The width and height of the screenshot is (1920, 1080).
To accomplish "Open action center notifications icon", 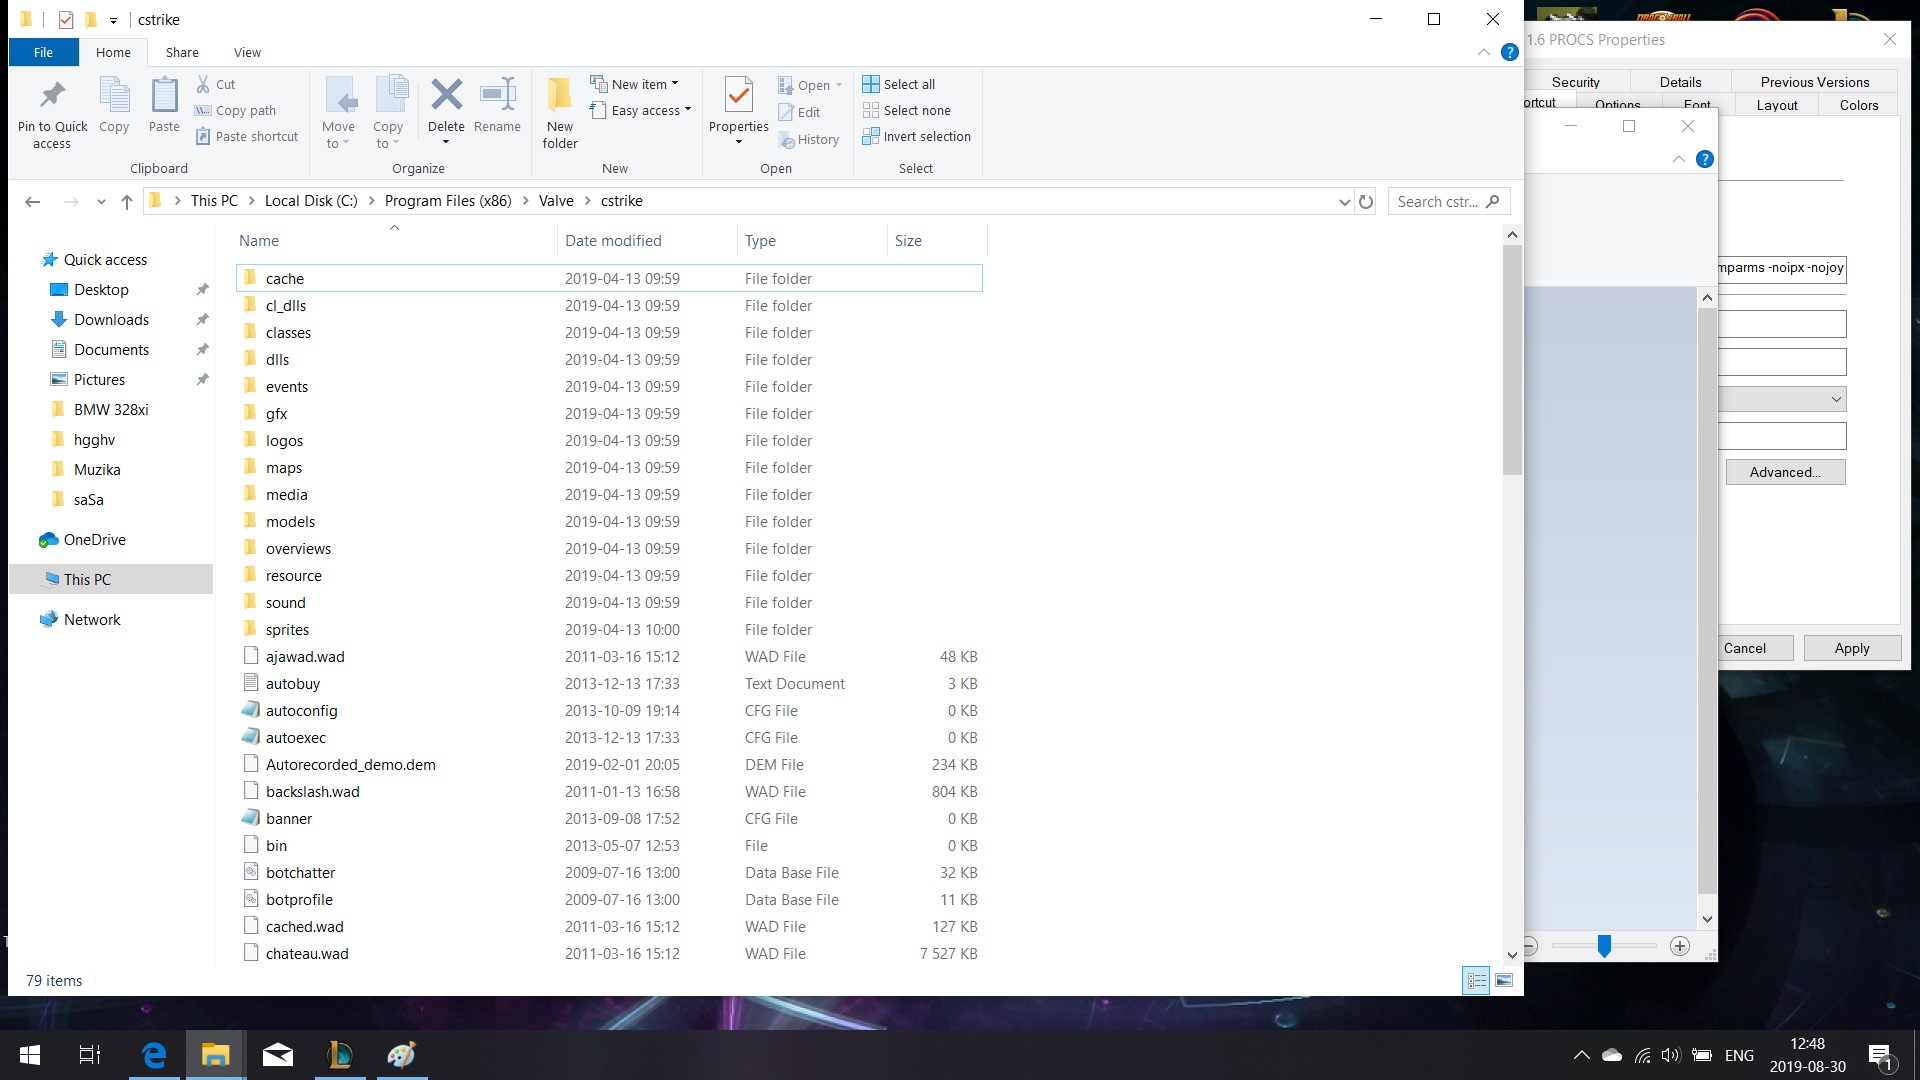I will [1880, 1056].
